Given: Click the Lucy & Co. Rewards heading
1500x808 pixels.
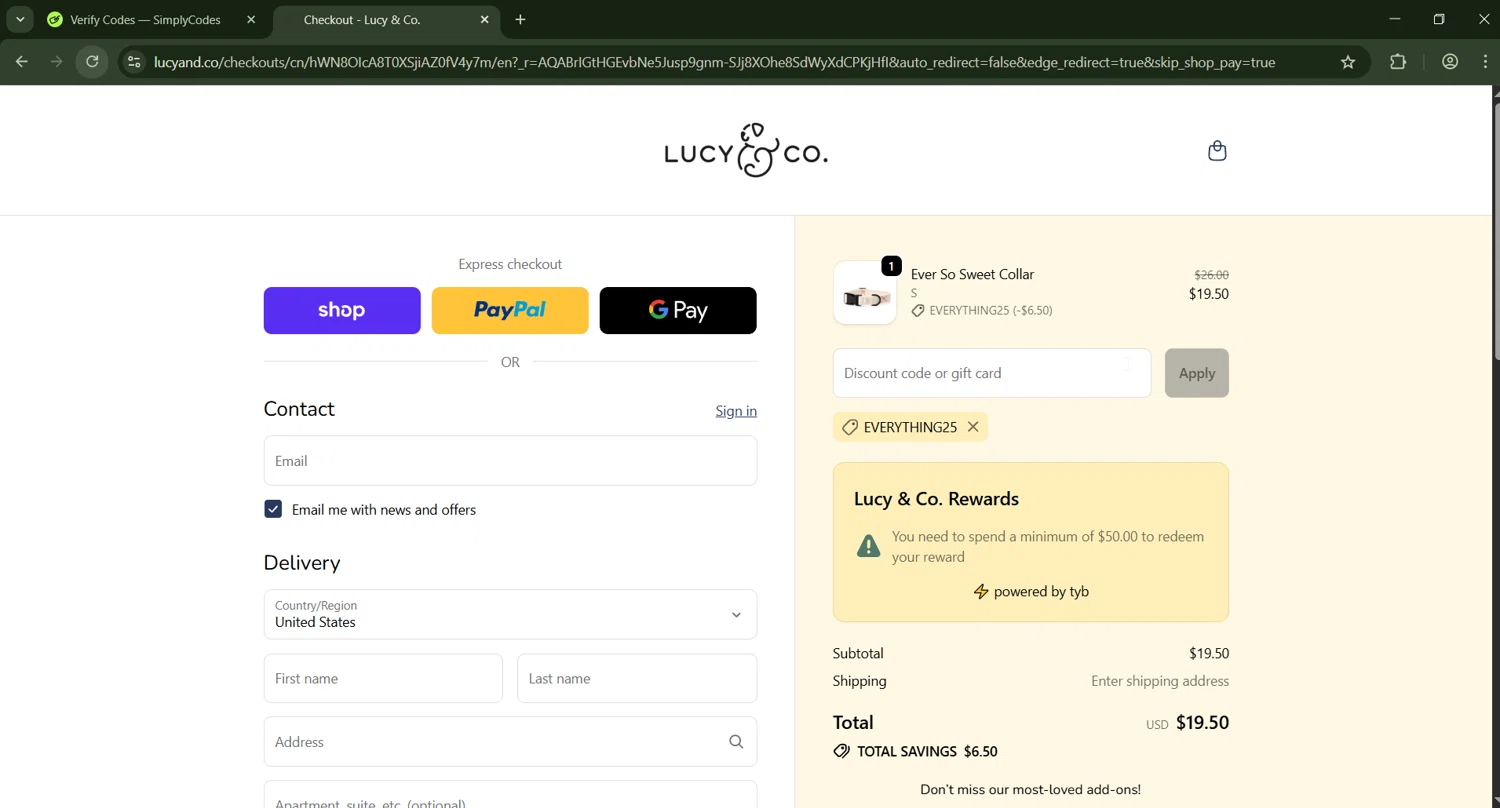Looking at the screenshot, I should click(x=936, y=499).
